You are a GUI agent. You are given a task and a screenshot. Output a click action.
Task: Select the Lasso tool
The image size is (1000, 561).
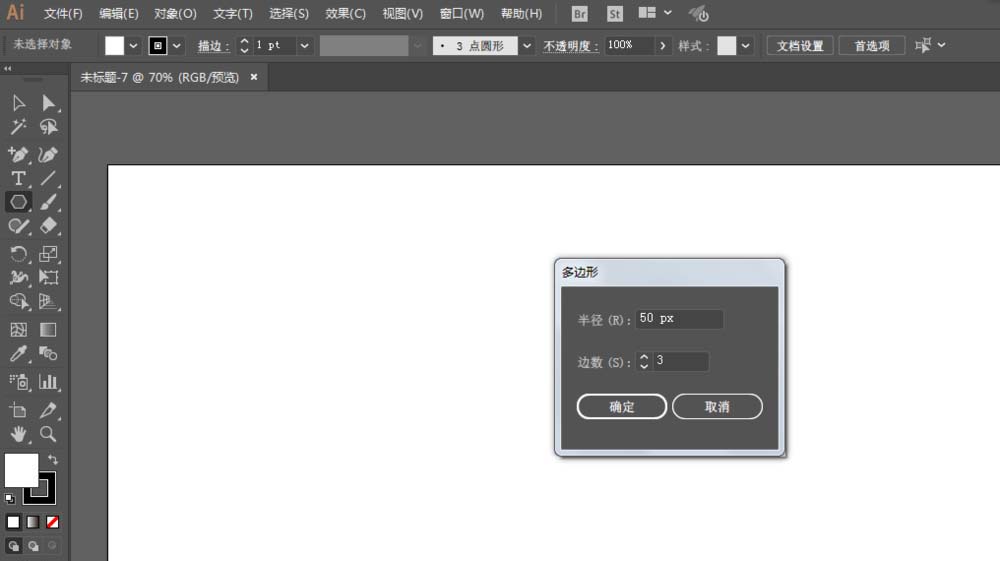tap(48, 127)
